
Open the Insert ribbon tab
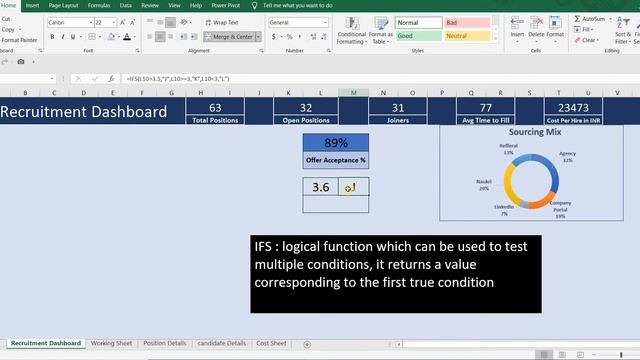pos(32,6)
